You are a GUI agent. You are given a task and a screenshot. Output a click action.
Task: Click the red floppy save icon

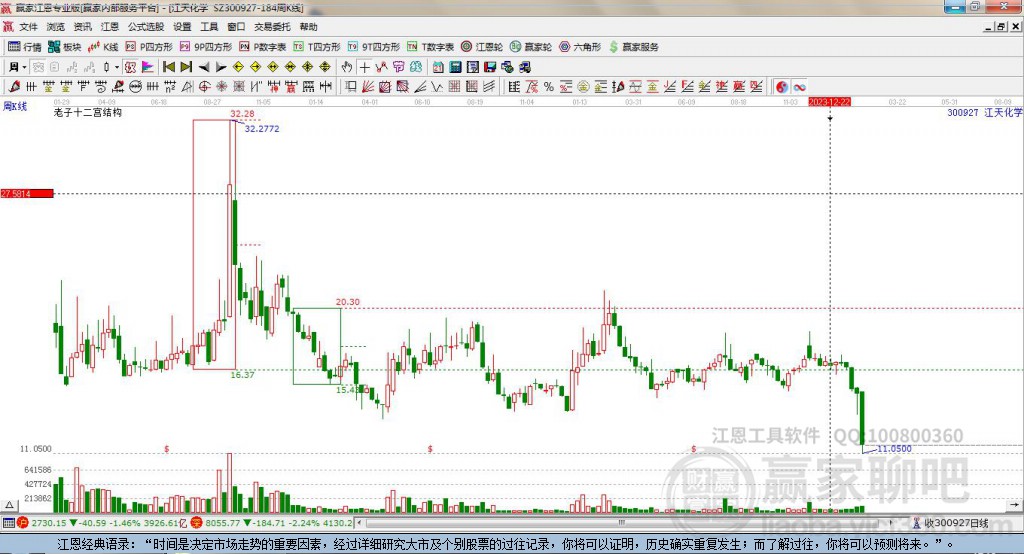(490, 67)
